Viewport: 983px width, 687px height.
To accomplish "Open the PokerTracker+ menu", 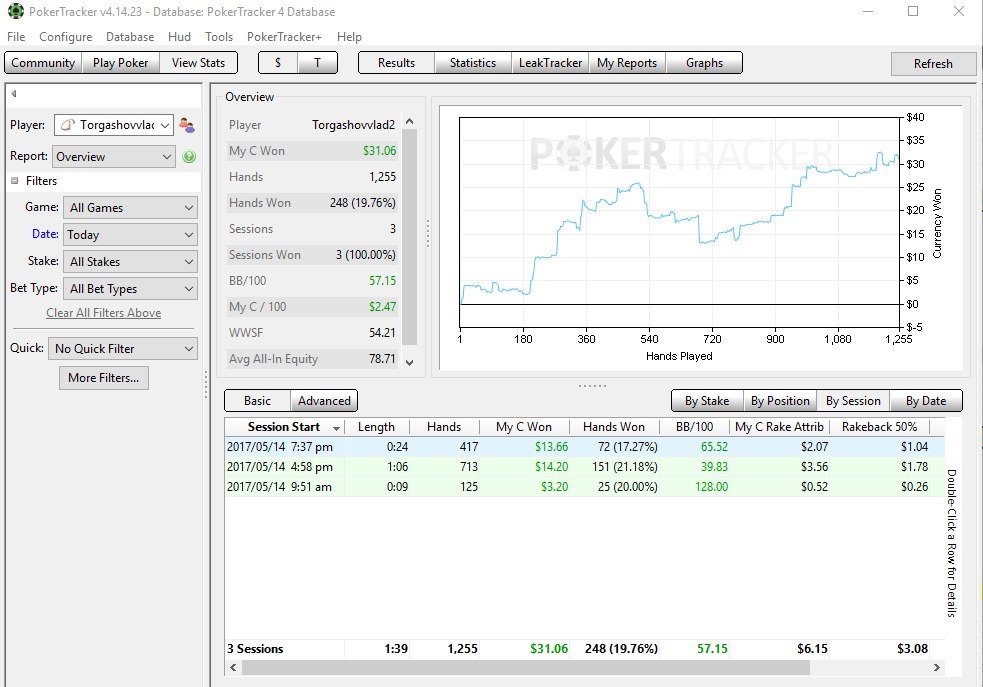I will pyautogui.click(x=284, y=37).
